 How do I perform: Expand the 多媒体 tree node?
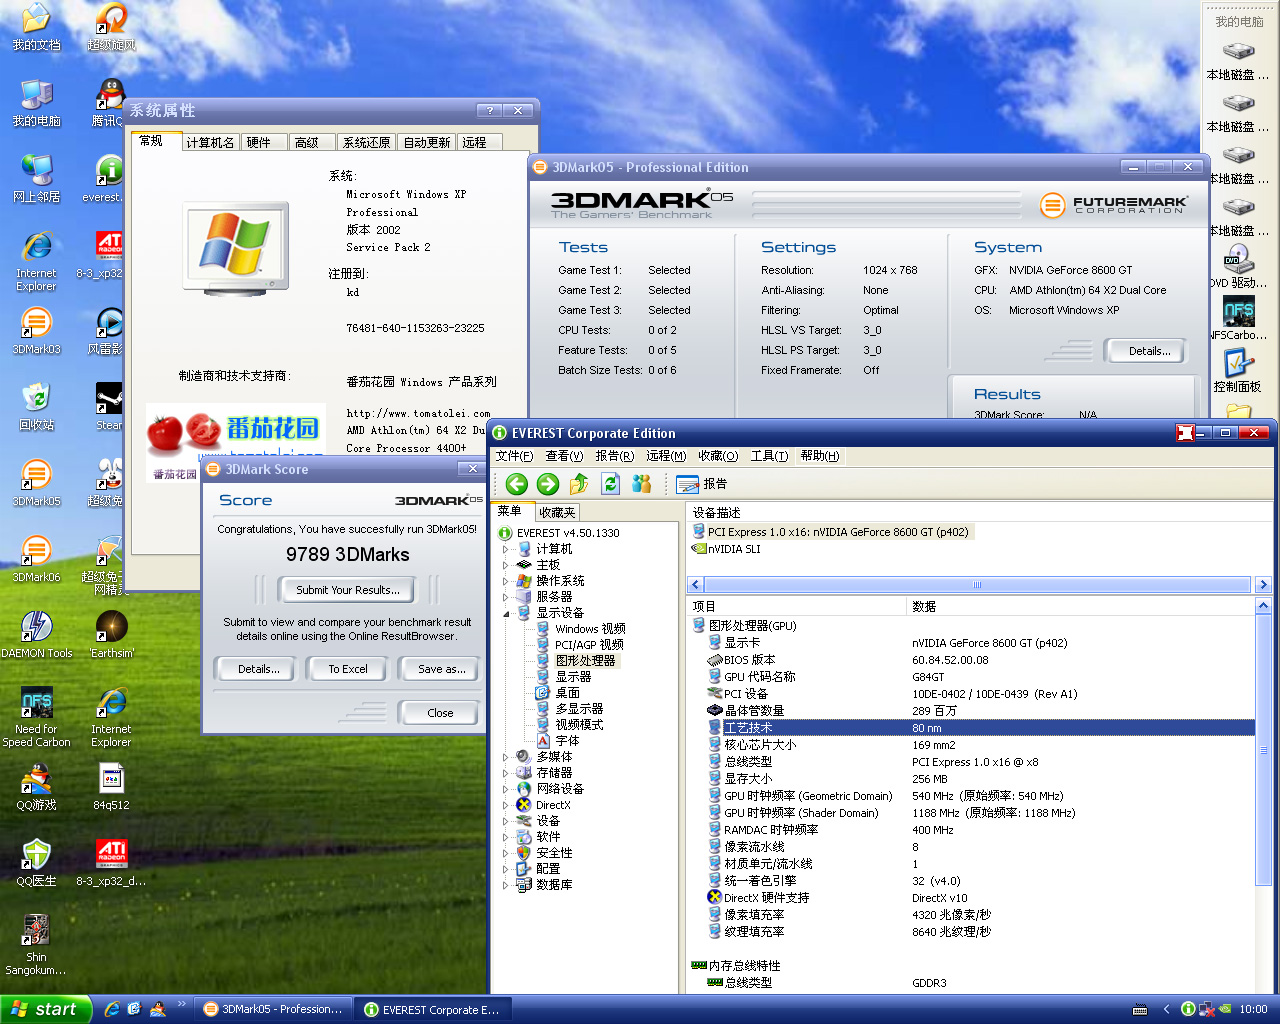(x=505, y=757)
